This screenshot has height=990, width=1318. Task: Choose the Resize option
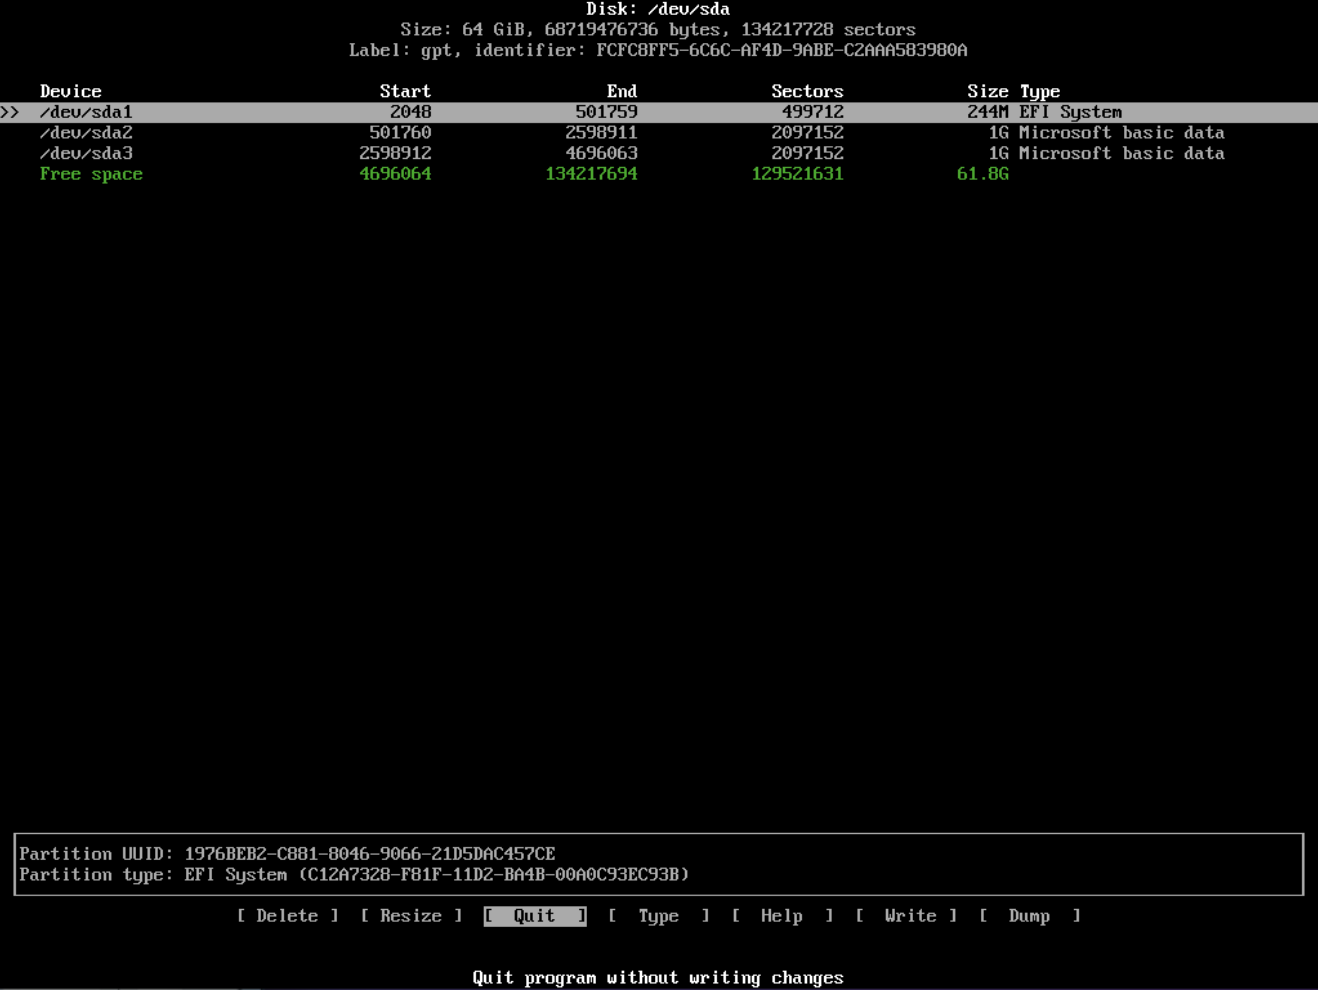(x=411, y=916)
